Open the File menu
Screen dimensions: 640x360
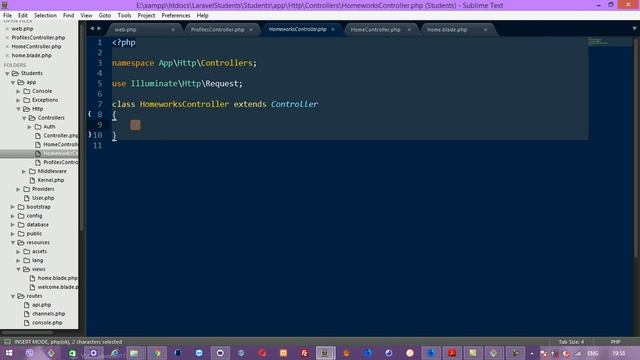pos(7,16)
